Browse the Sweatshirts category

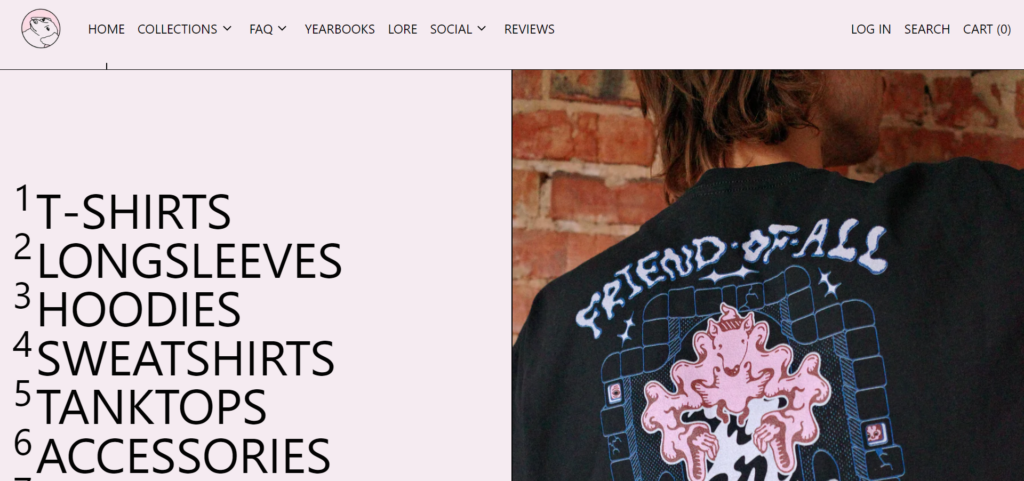click(x=185, y=358)
